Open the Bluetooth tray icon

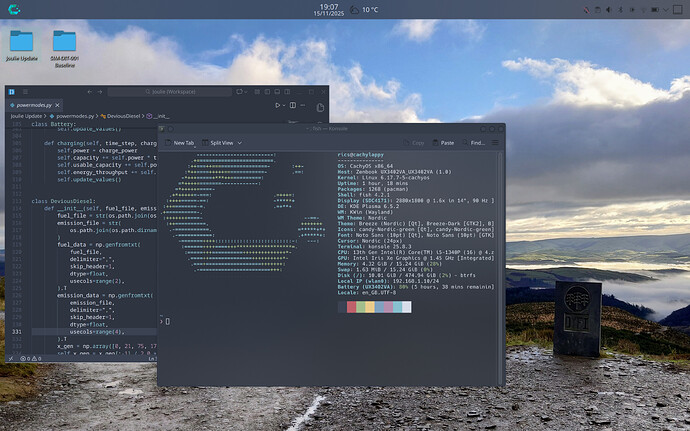620,10
